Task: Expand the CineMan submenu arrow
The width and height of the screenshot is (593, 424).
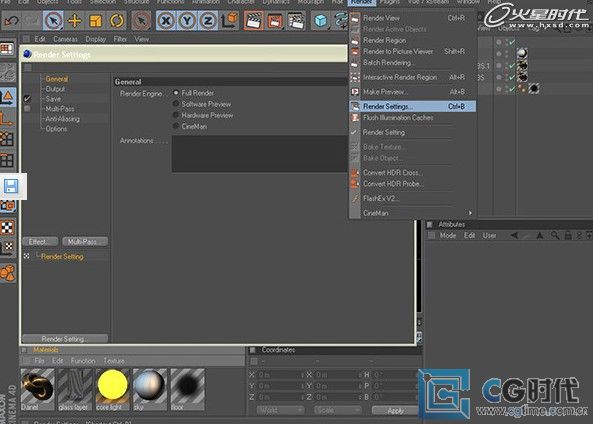Action: [x=470, y=213]
